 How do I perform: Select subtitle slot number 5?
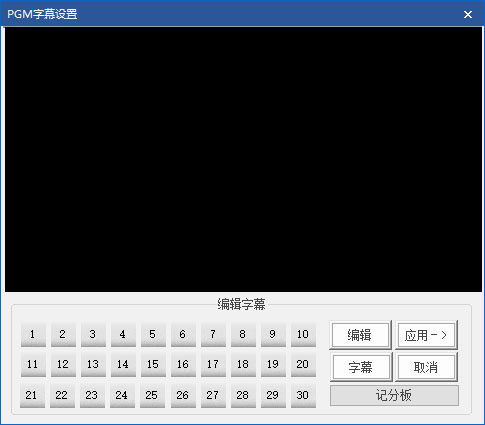pos(153,334)
